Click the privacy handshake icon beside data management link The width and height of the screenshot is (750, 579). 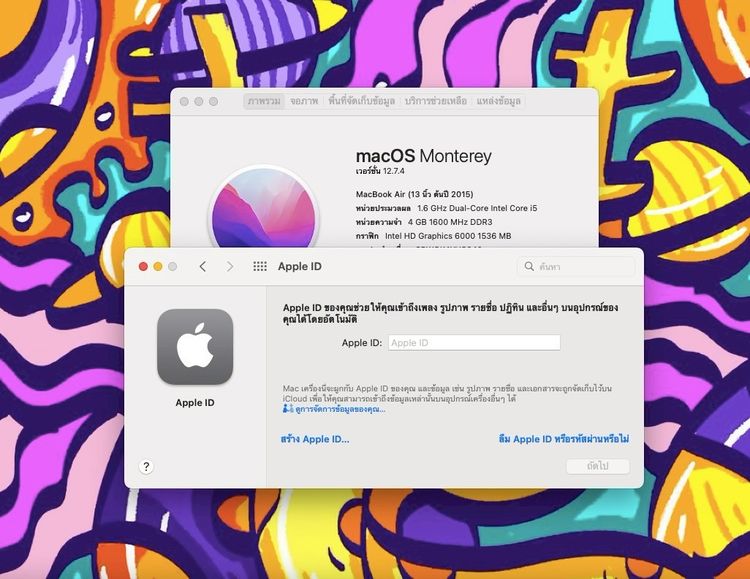coord(287,409)
